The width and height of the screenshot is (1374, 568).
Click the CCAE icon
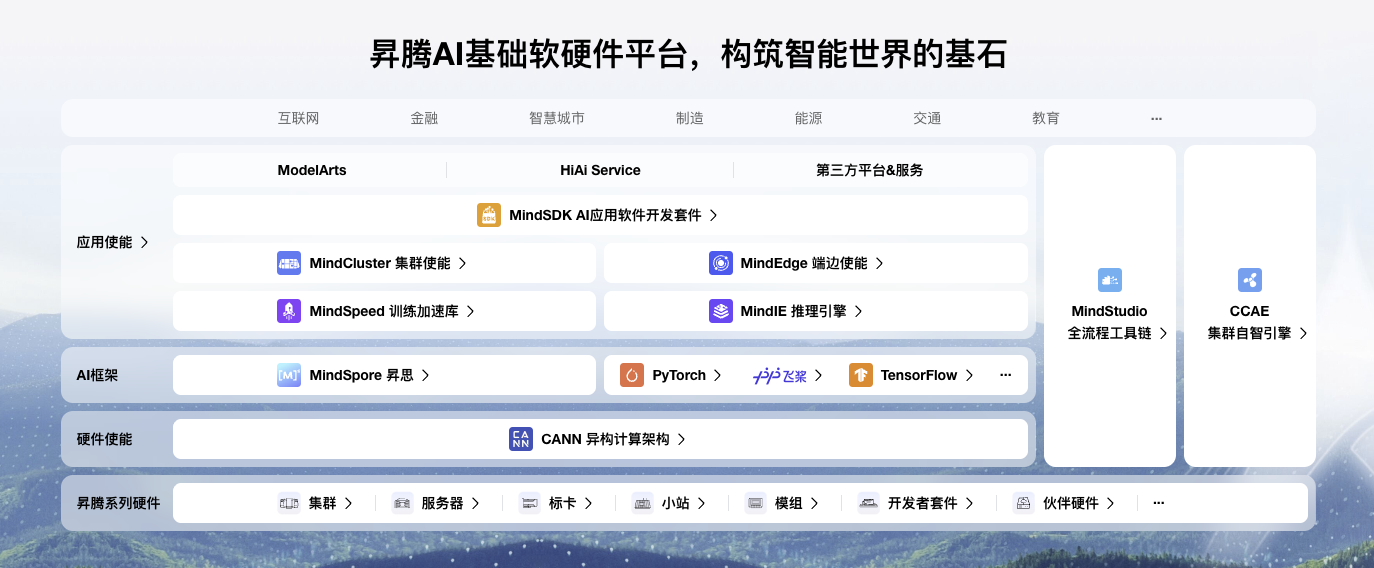point(1250,280)
